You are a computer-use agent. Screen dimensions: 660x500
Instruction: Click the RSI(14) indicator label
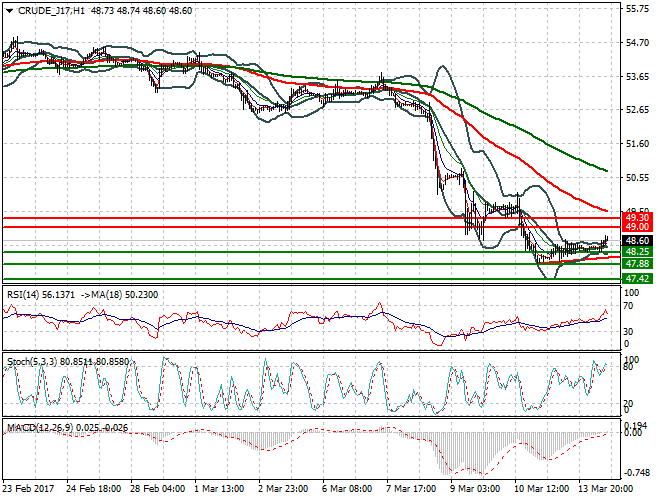tap(25, 294)
